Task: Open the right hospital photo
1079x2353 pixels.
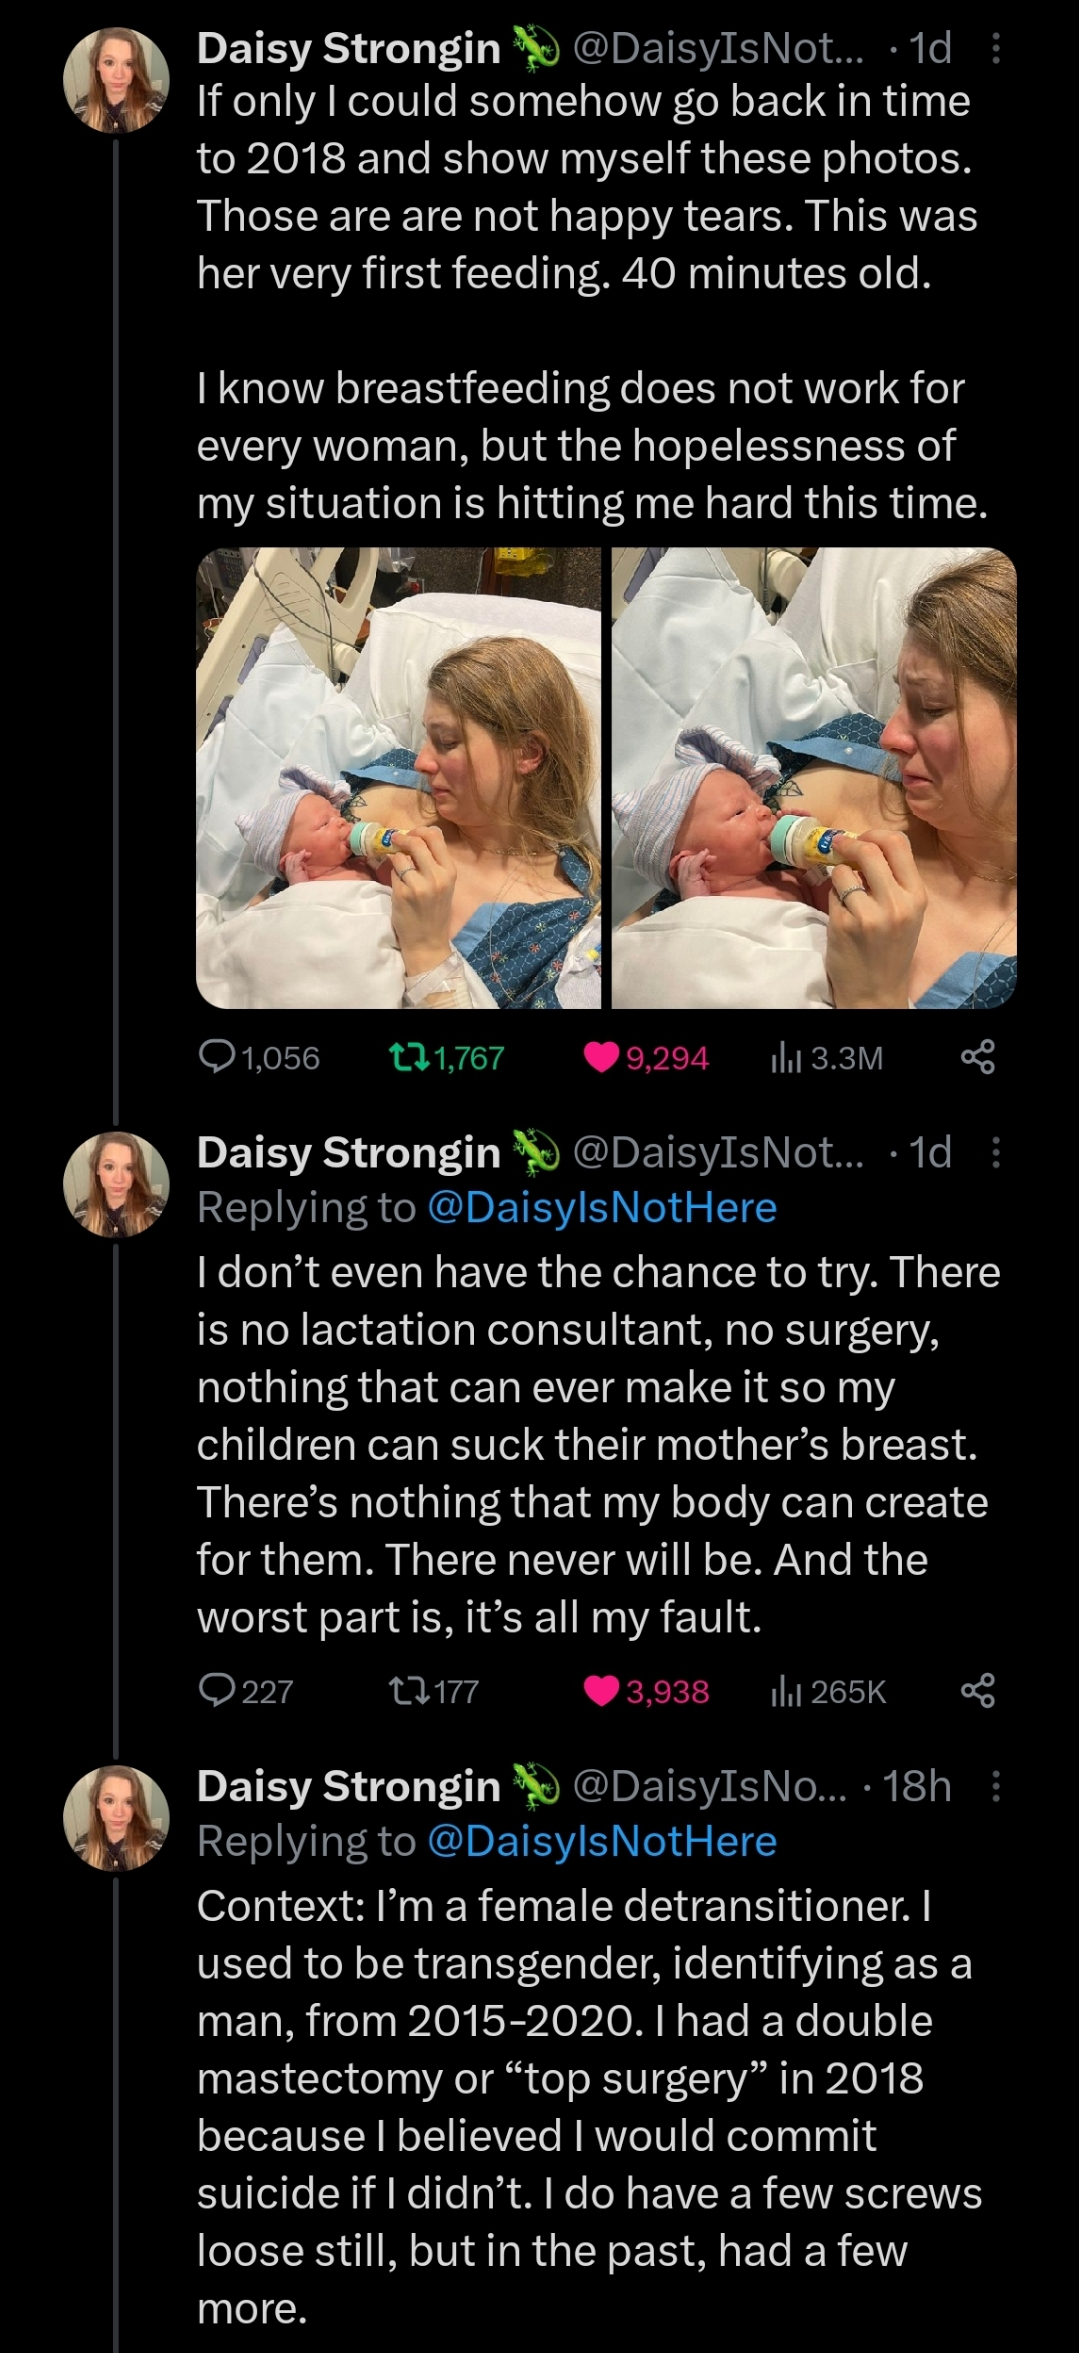Action: tap(813, 777)
